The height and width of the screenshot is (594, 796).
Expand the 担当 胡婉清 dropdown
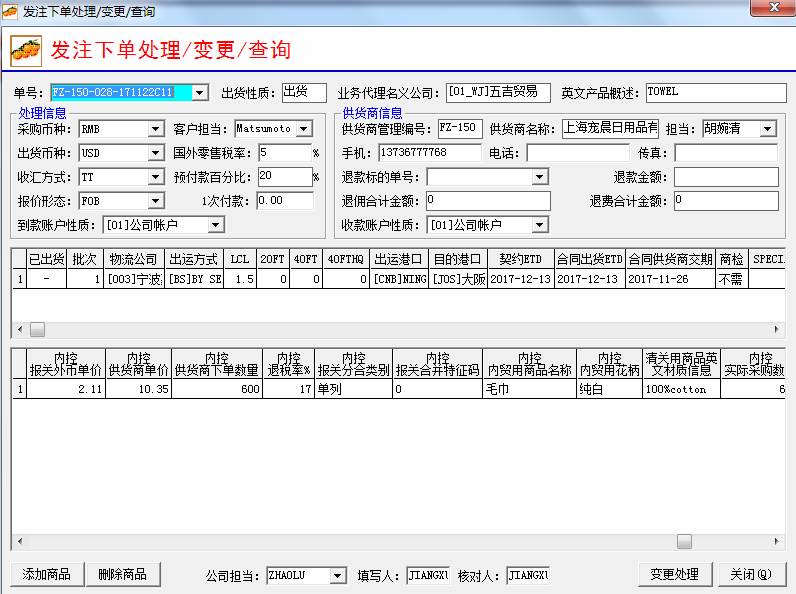(x=768, y=129)
